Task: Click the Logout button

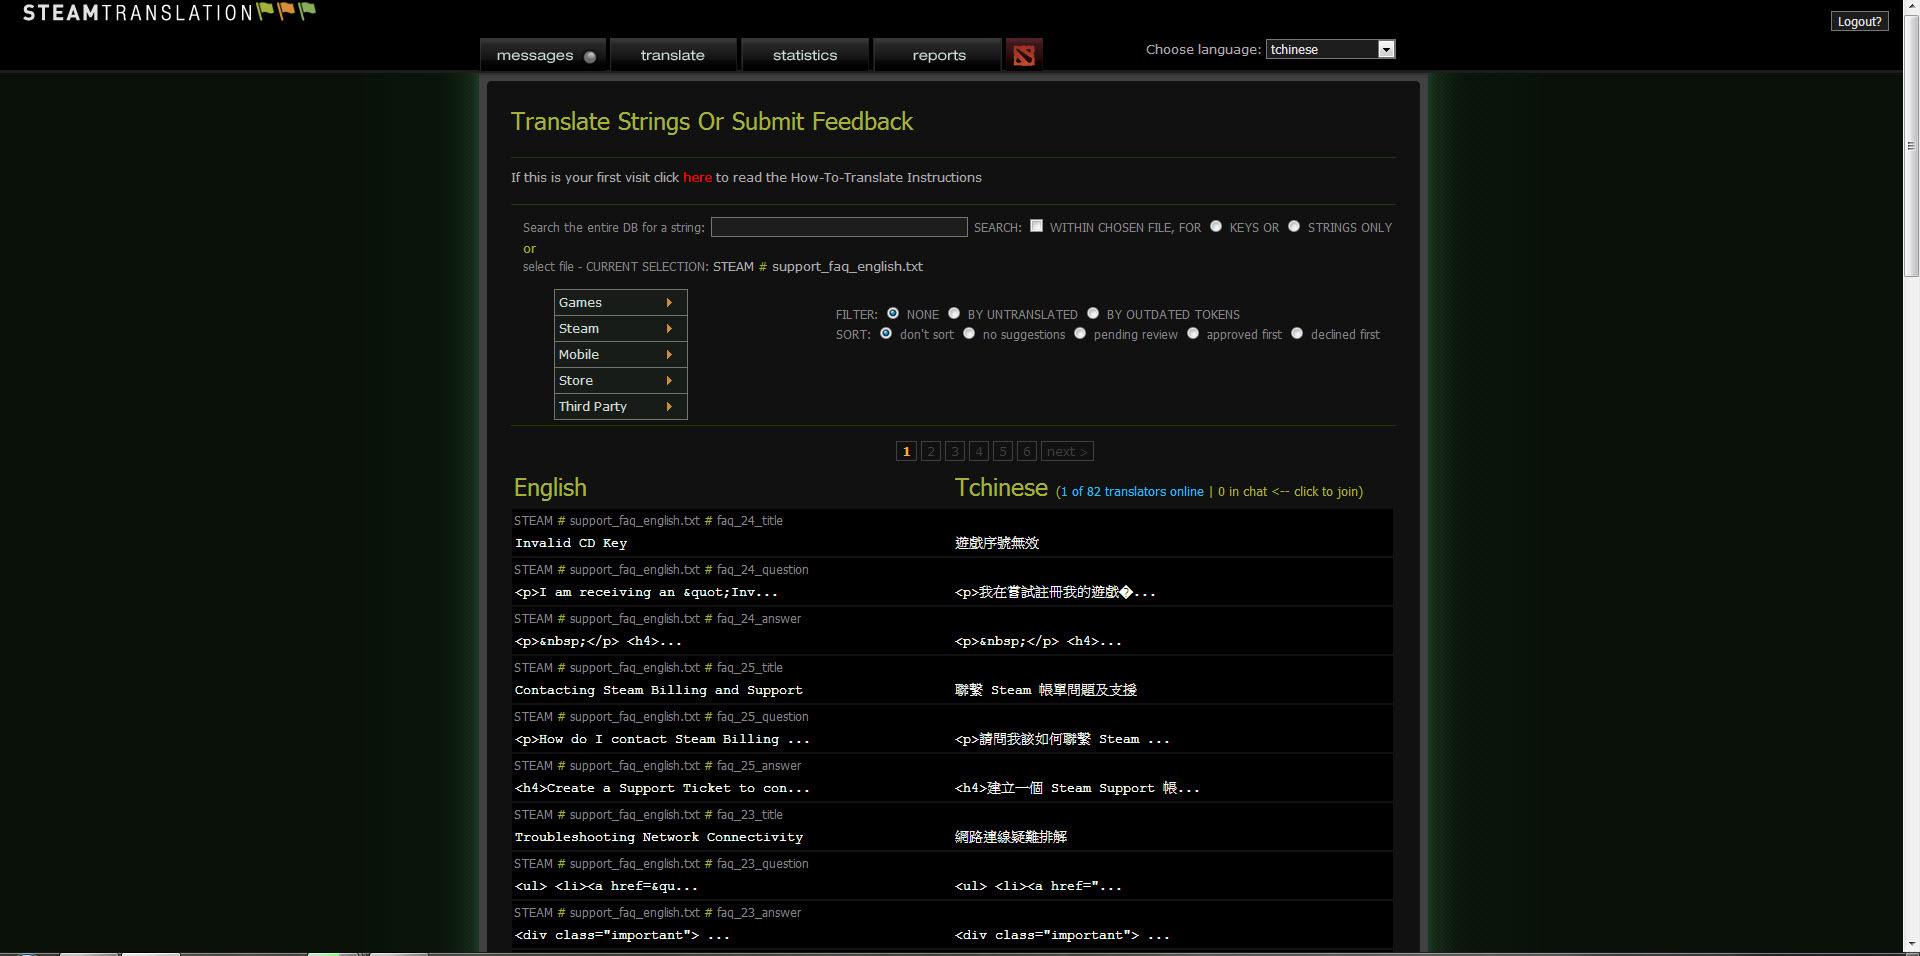Action: [x=1859, y=22]
